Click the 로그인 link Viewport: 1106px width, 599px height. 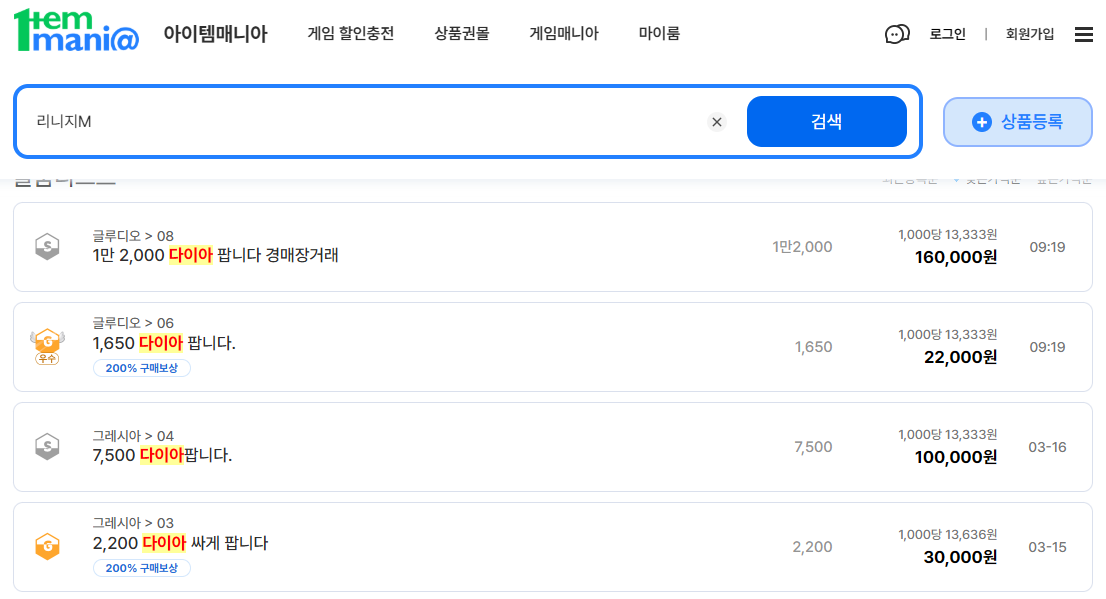(x=947, y=34)
